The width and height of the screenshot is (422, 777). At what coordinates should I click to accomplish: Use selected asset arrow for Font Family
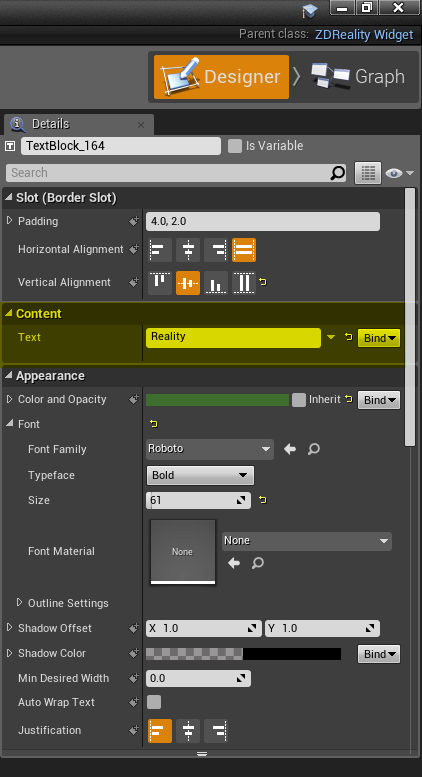[x=290, y=449]
